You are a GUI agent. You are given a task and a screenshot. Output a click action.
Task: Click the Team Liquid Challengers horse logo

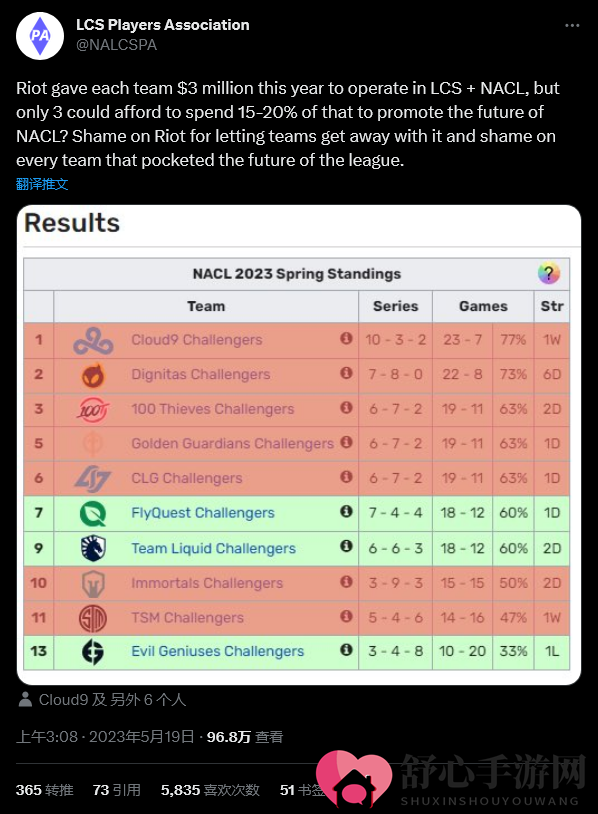(x=93, y=548)
